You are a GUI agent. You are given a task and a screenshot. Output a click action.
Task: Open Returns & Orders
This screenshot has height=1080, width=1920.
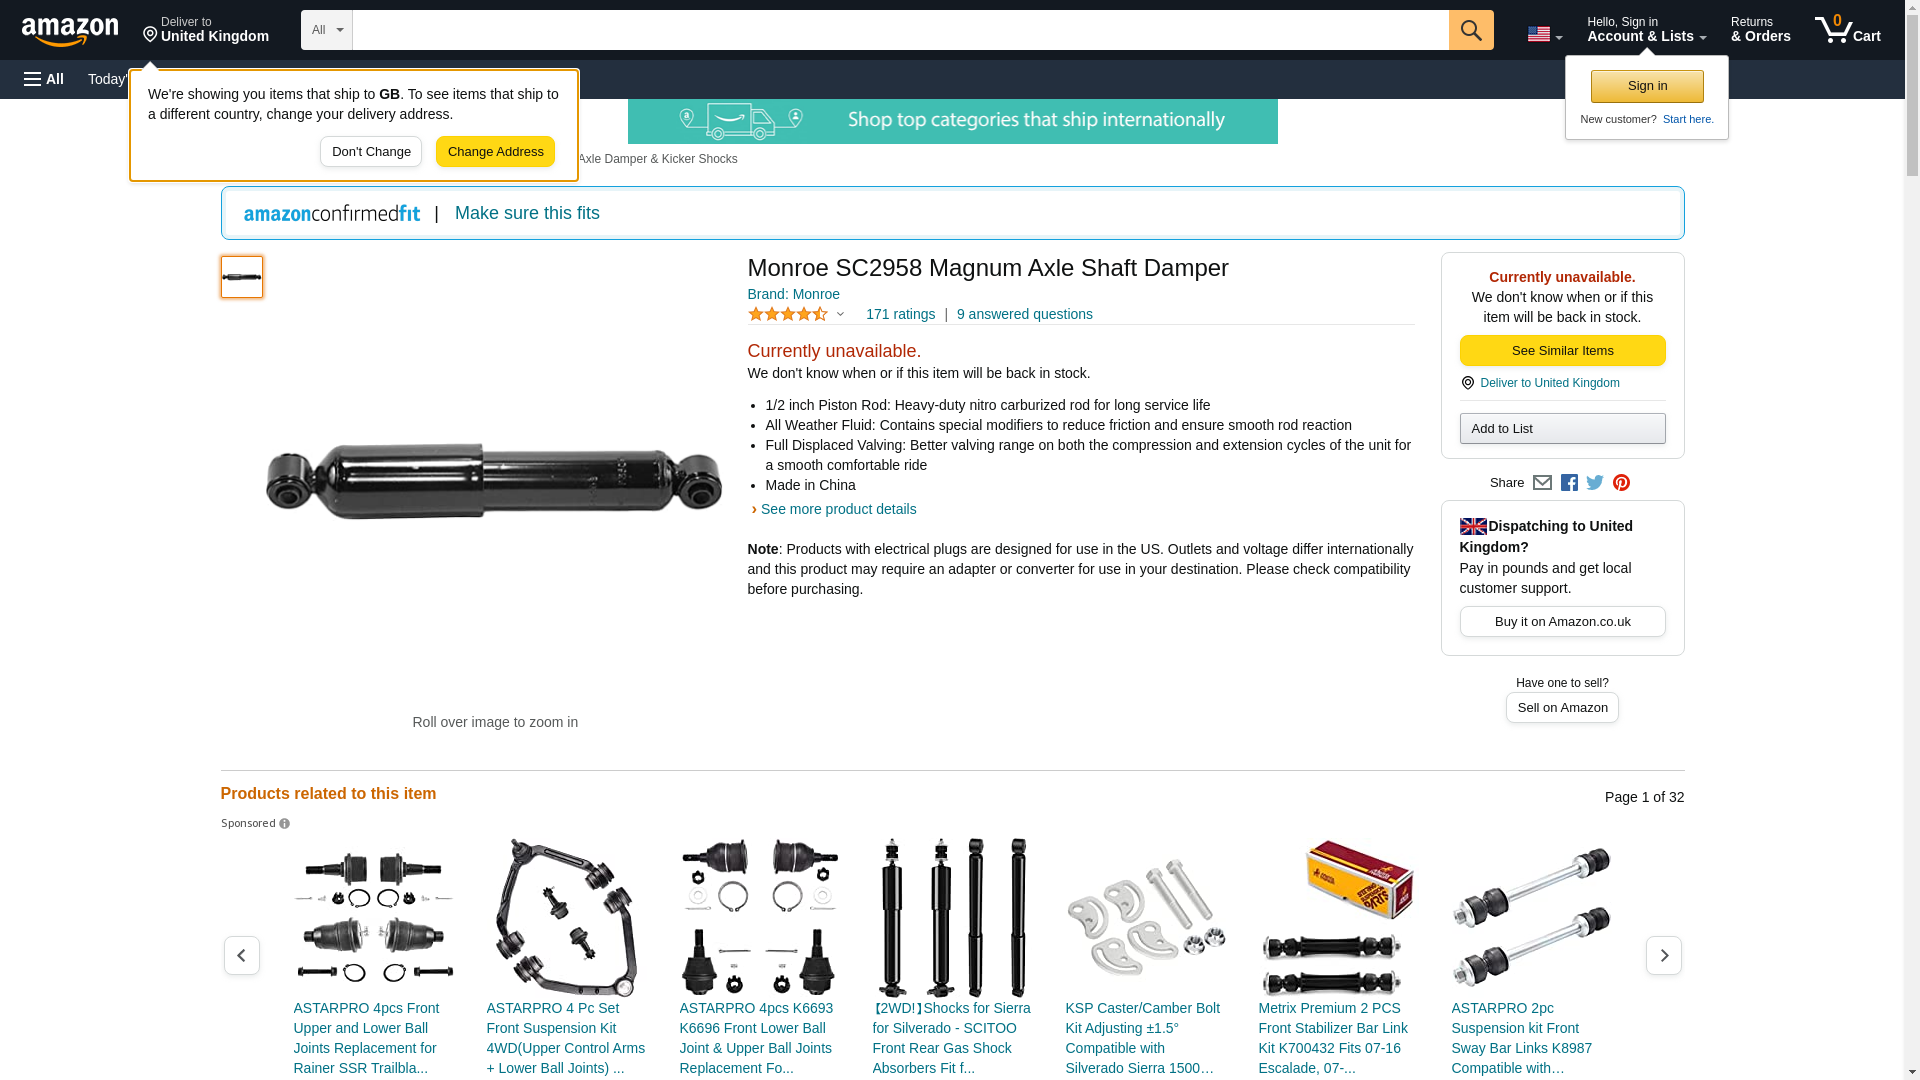pyautogui.click(x=1760, y=30)
